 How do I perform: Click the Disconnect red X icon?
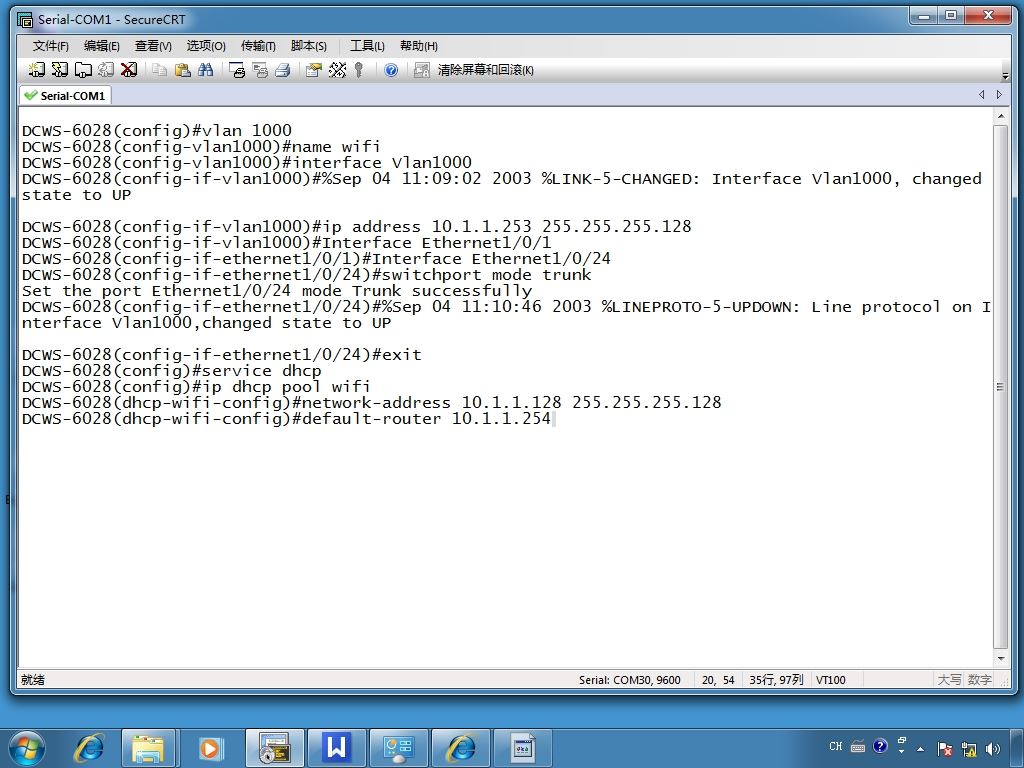[129, 70]
